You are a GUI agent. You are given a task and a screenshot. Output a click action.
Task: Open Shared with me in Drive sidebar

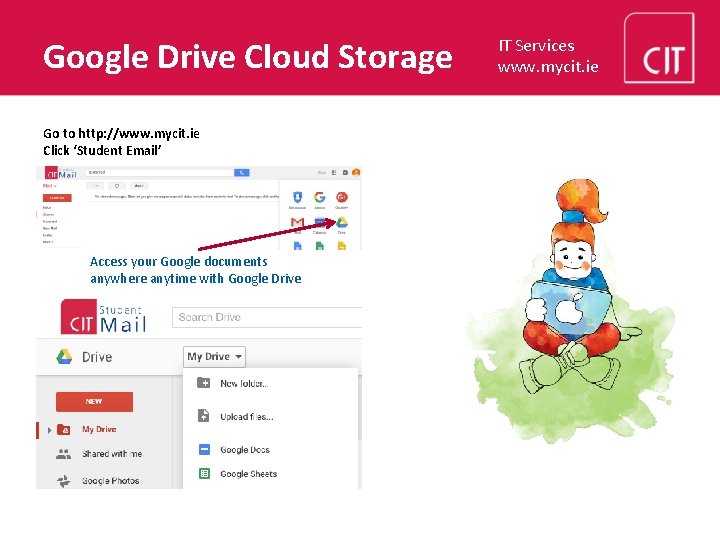(112, 454)
